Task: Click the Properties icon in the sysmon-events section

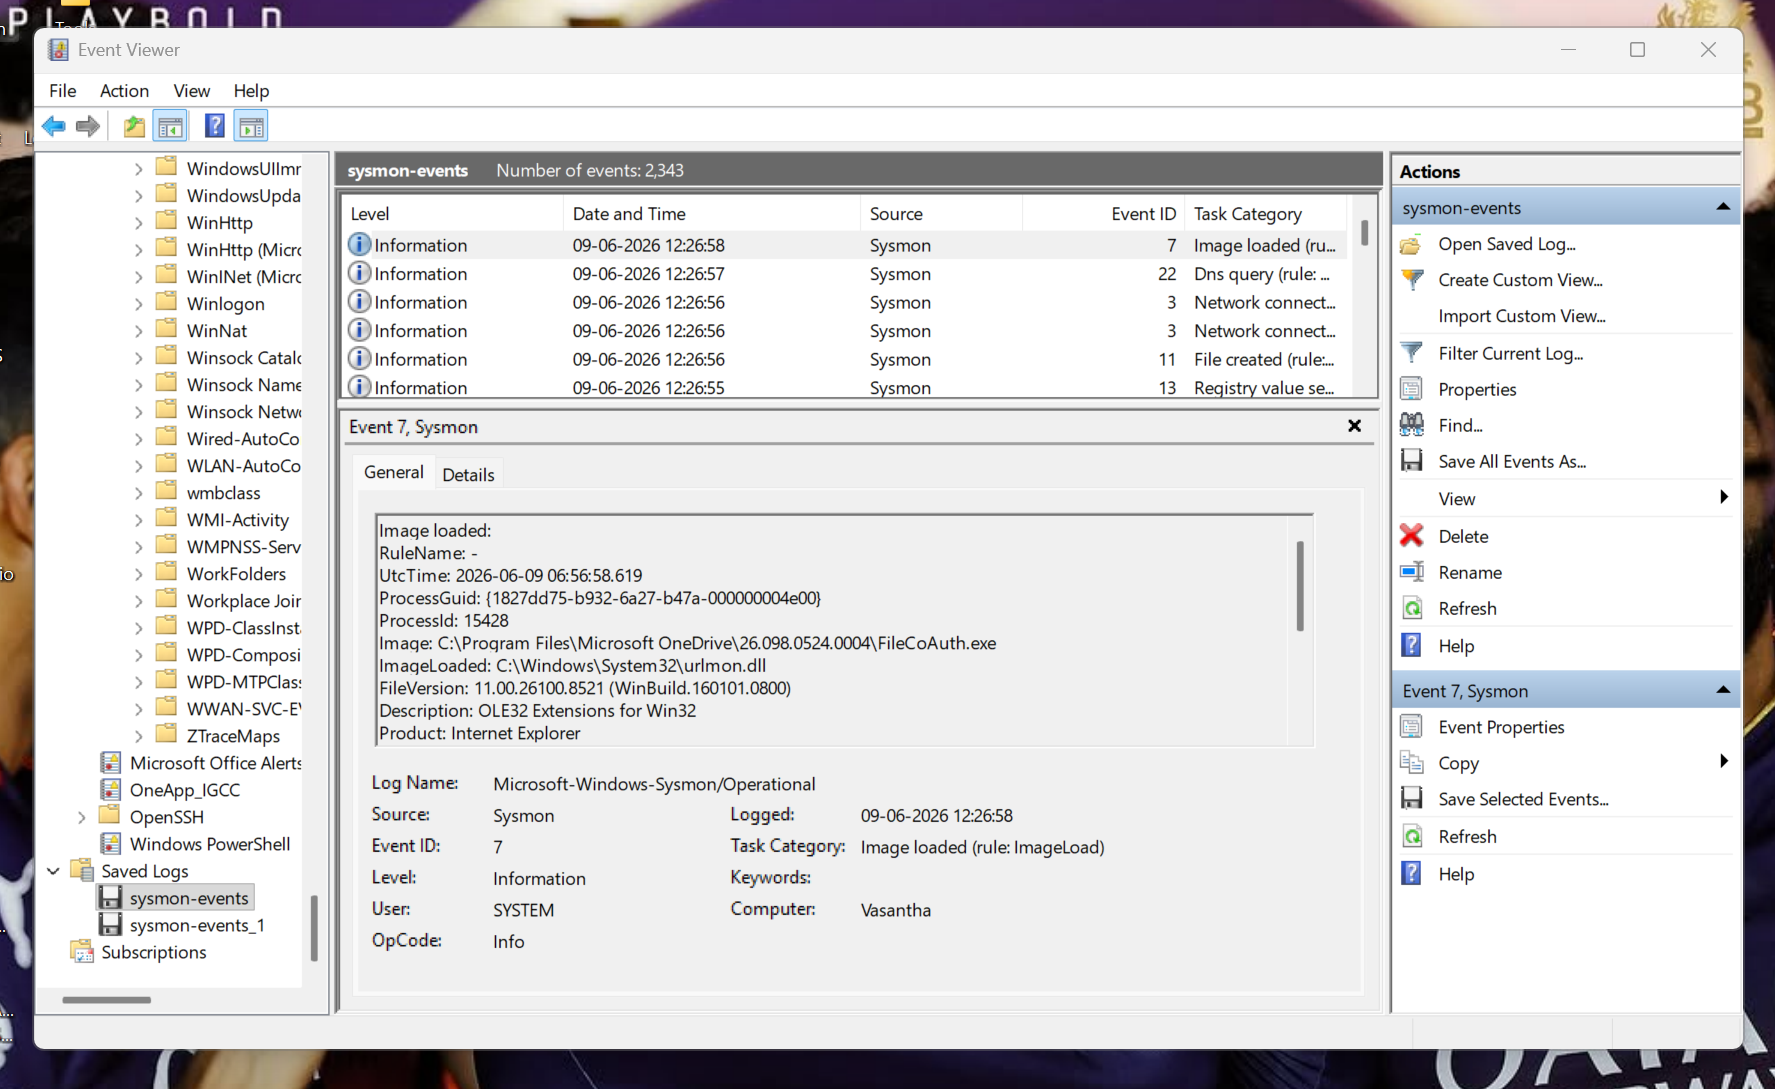Action: click(1412, 389)
